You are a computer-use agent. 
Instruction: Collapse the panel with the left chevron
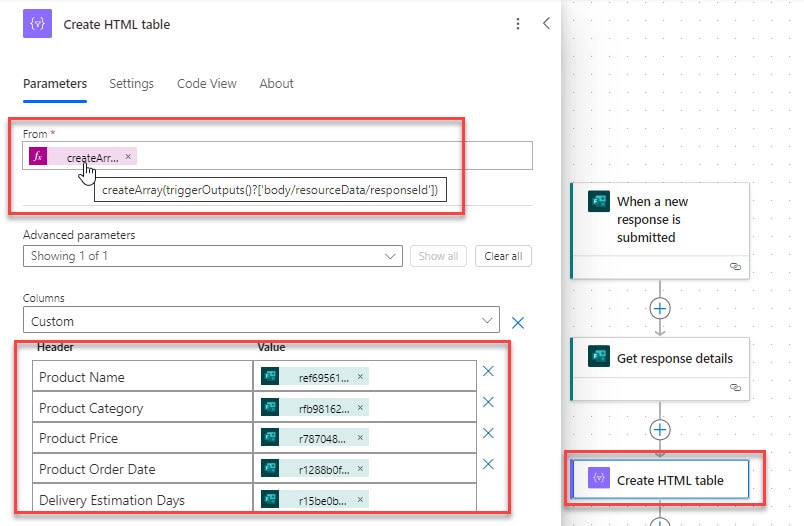click(x=547, y=23)
